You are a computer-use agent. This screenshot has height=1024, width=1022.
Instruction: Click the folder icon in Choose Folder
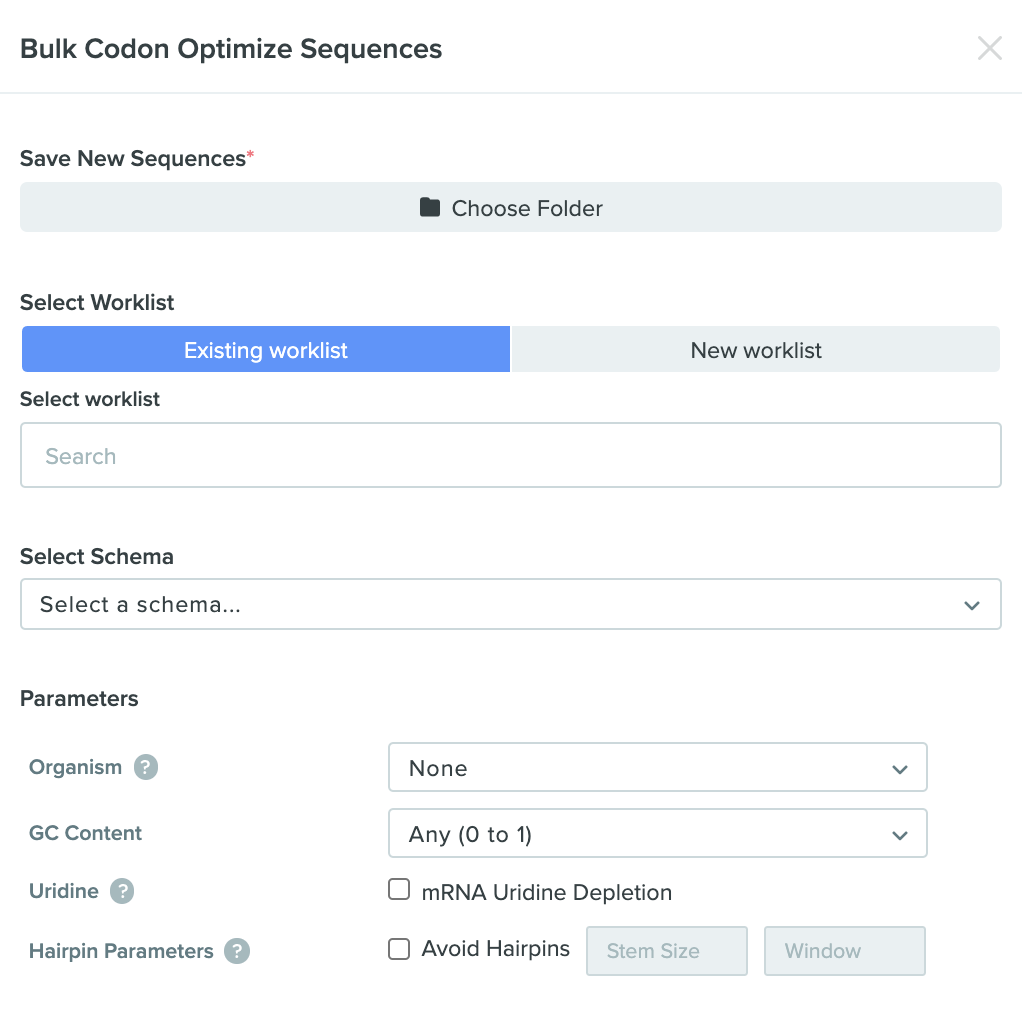pyautogui.click(x=430, y=207)
